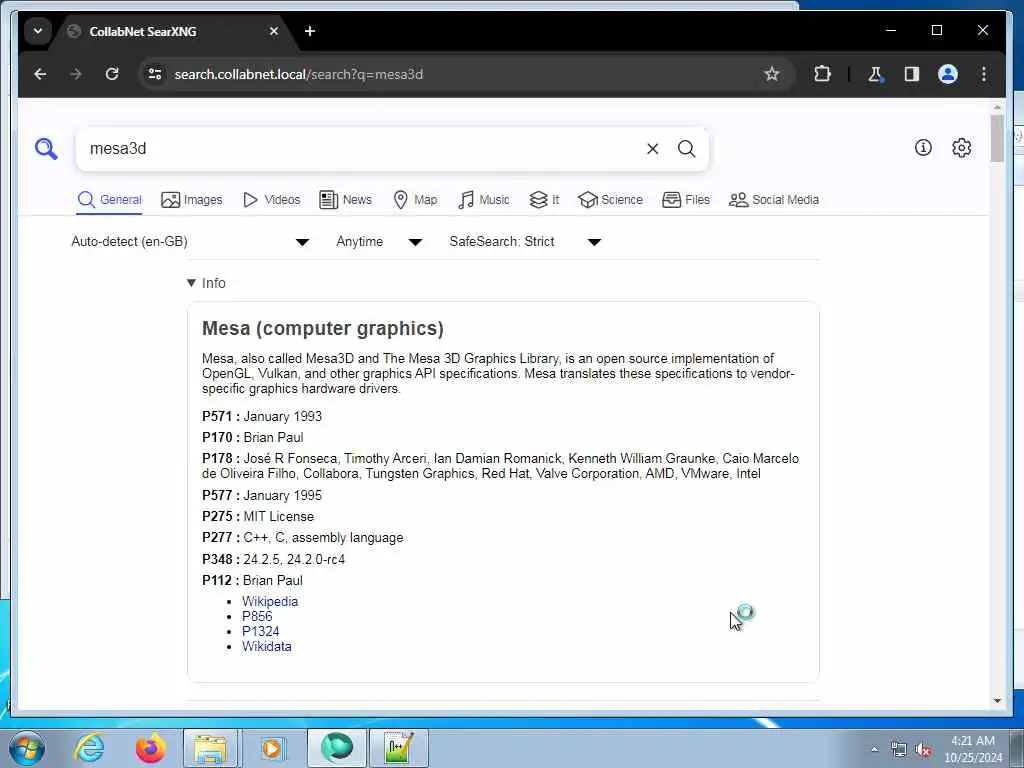
Task: Clear the search query with the X icon
Action: [x=652, y=149]
